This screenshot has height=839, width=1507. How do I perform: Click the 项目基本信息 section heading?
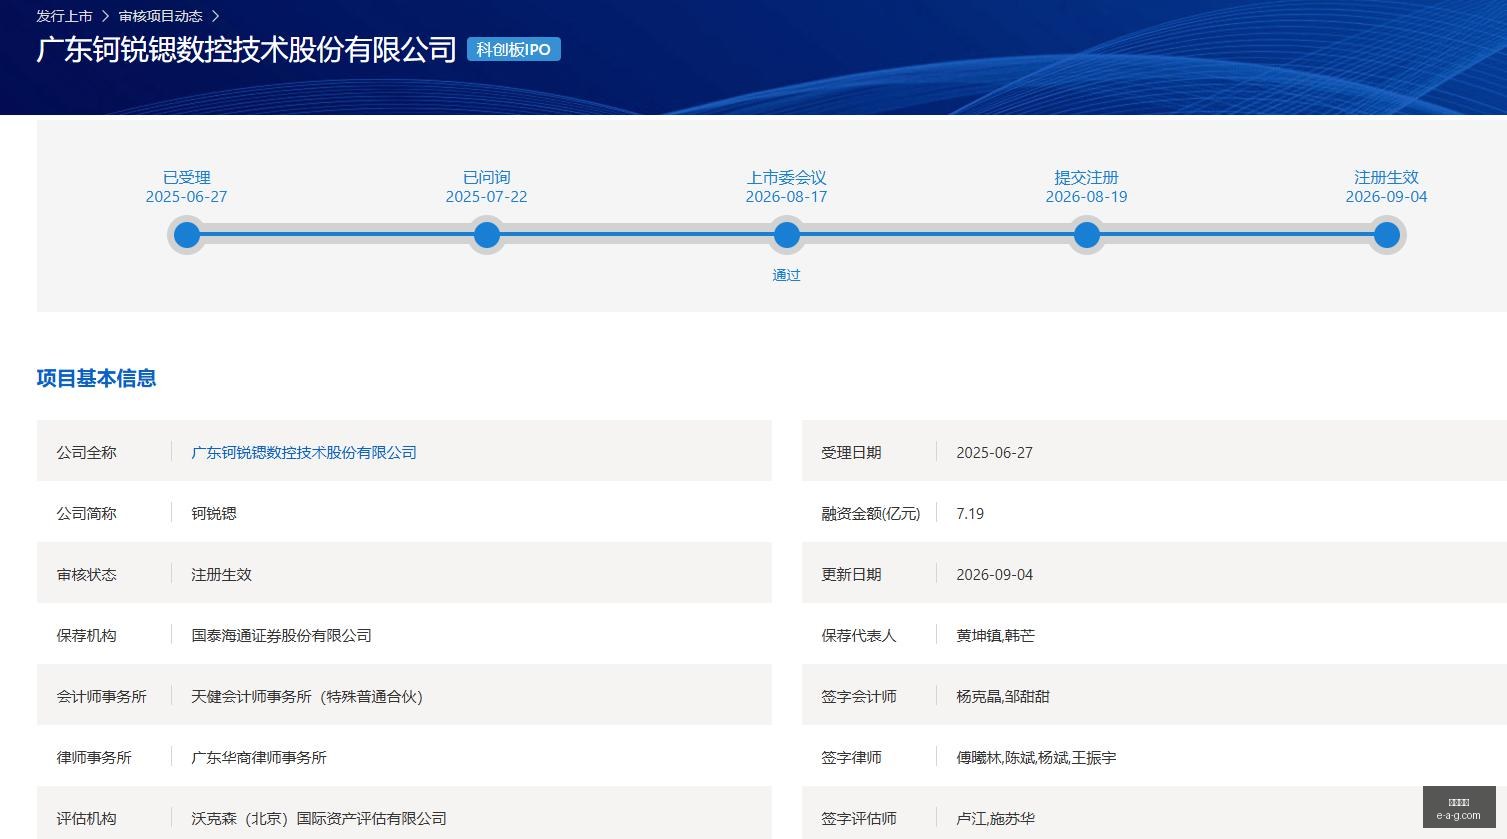coord(97,378)
